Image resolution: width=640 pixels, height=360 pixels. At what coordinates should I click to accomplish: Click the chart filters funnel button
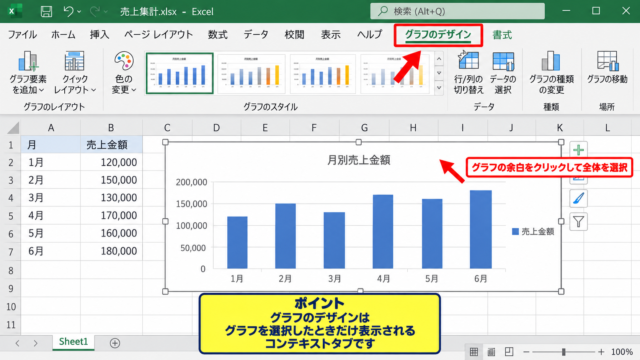(x=578, y=222)
